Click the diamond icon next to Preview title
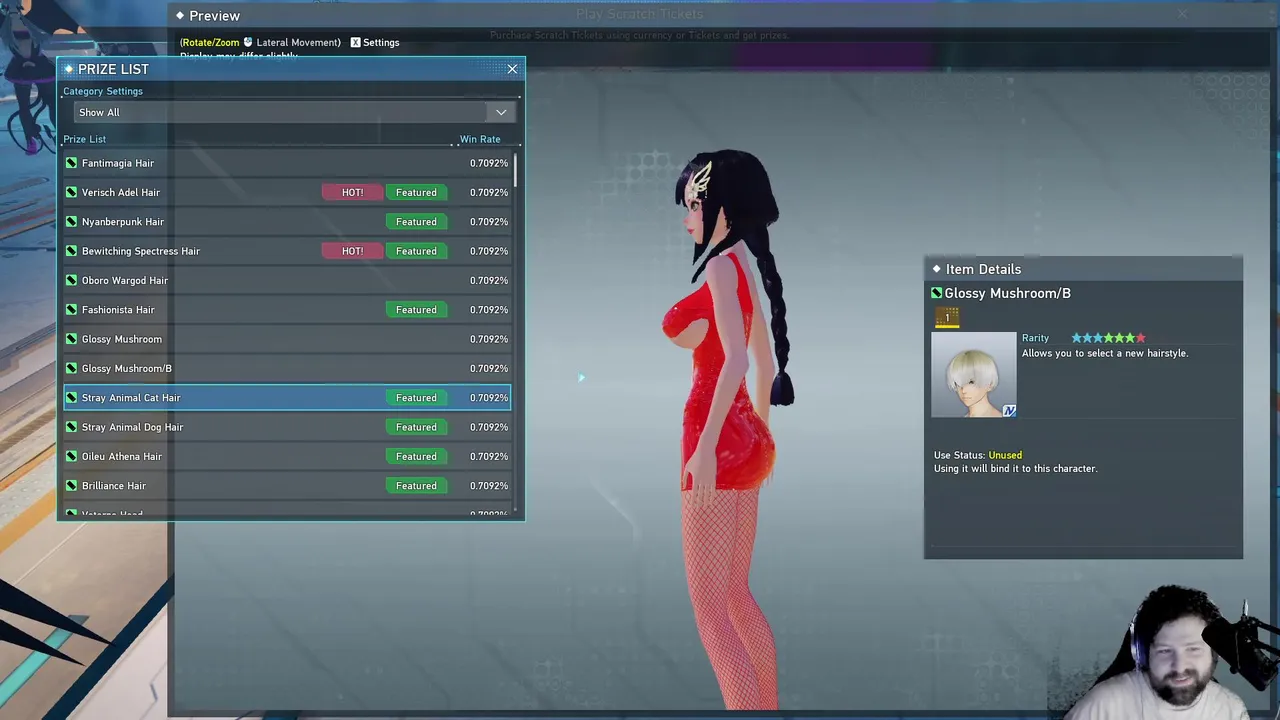This screenshot has height=720, width=1280. 180,16
